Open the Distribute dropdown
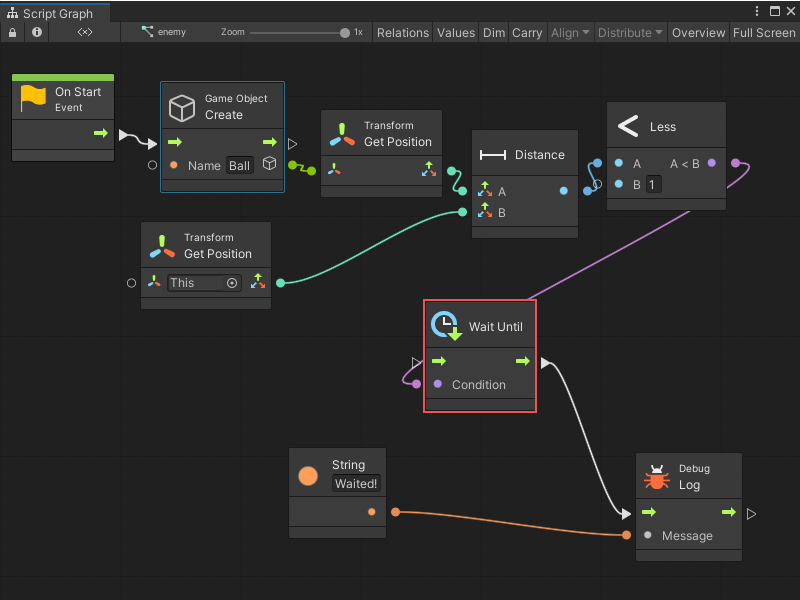The height and width of the screenshot is (600, 800). 629,32
